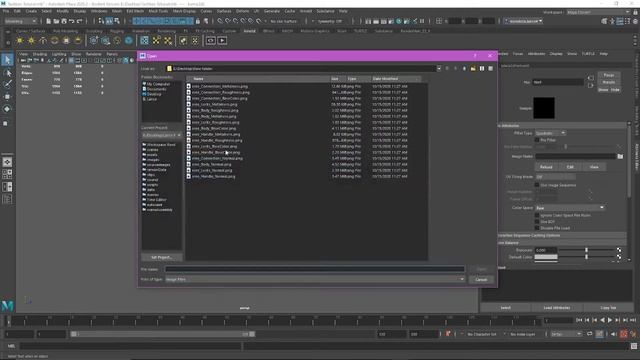Click go to end of playback range
640x360 pixels.
tap(633, 320)
